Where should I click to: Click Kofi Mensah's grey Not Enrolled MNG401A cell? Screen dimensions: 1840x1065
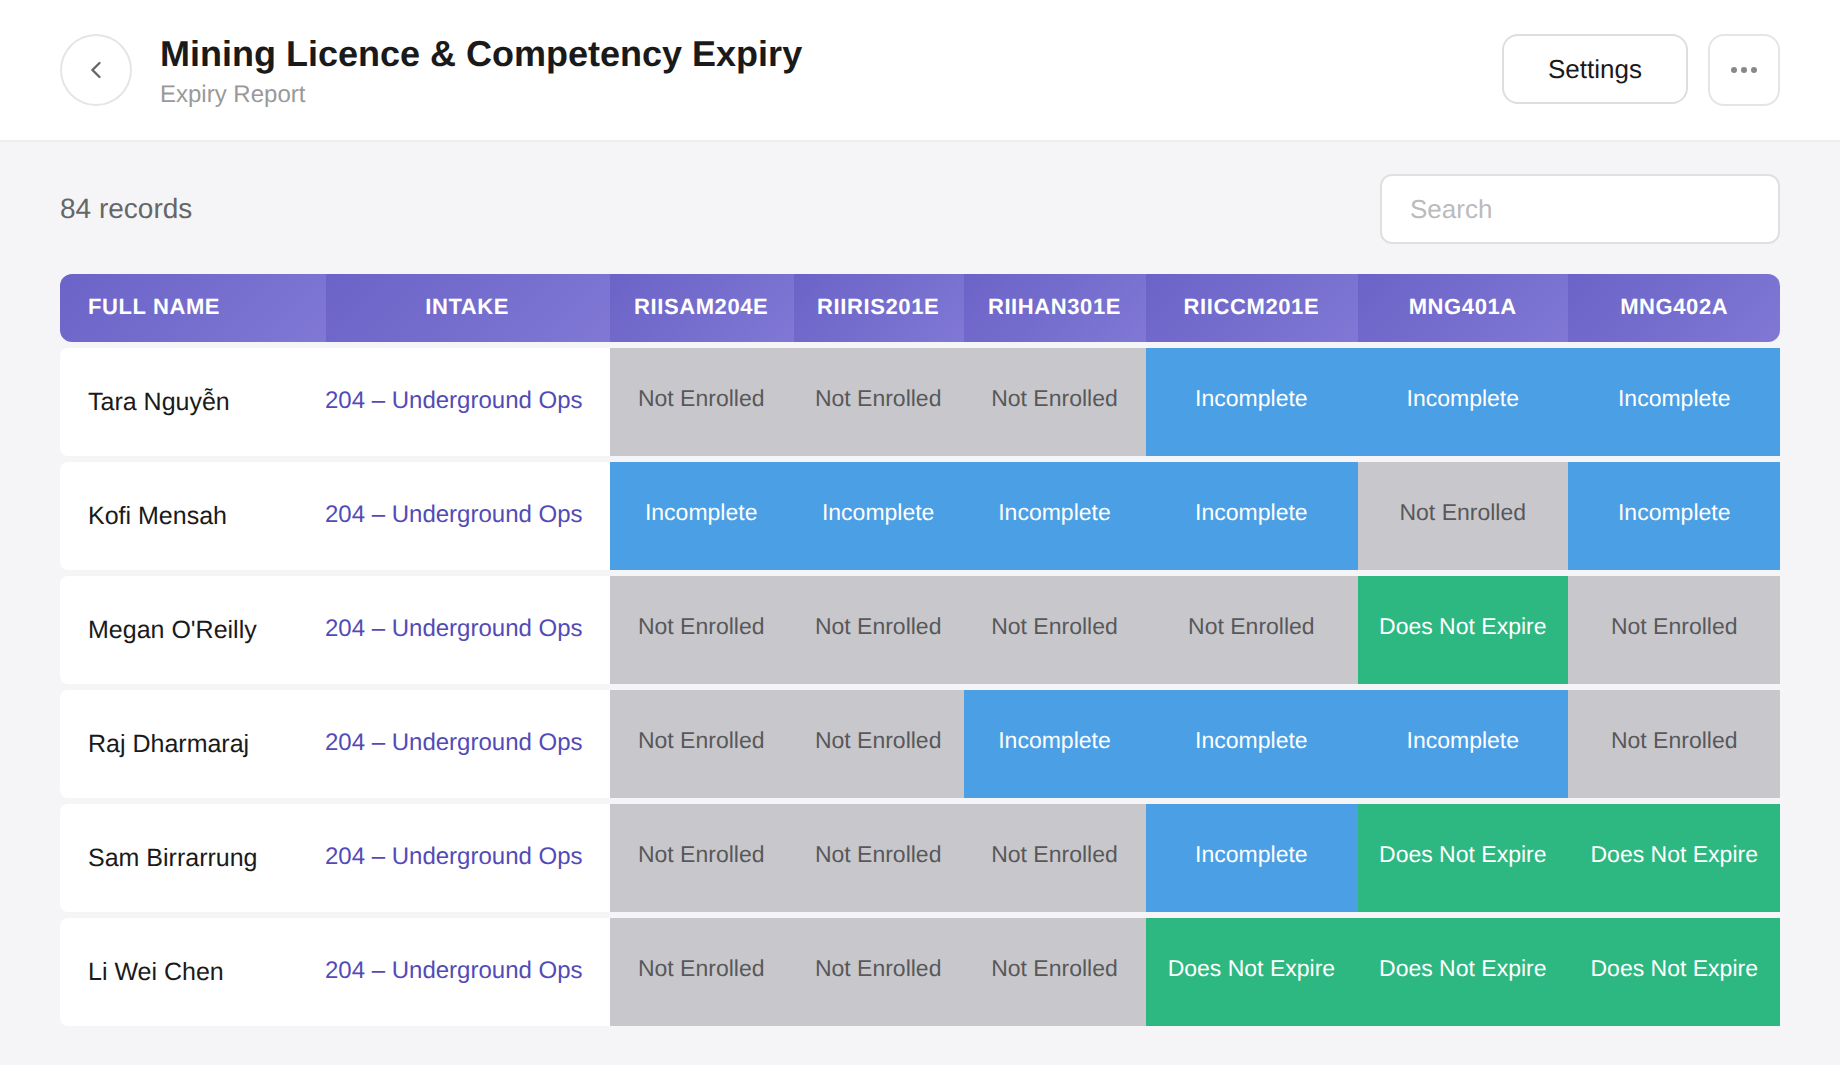click(1462, 516)
